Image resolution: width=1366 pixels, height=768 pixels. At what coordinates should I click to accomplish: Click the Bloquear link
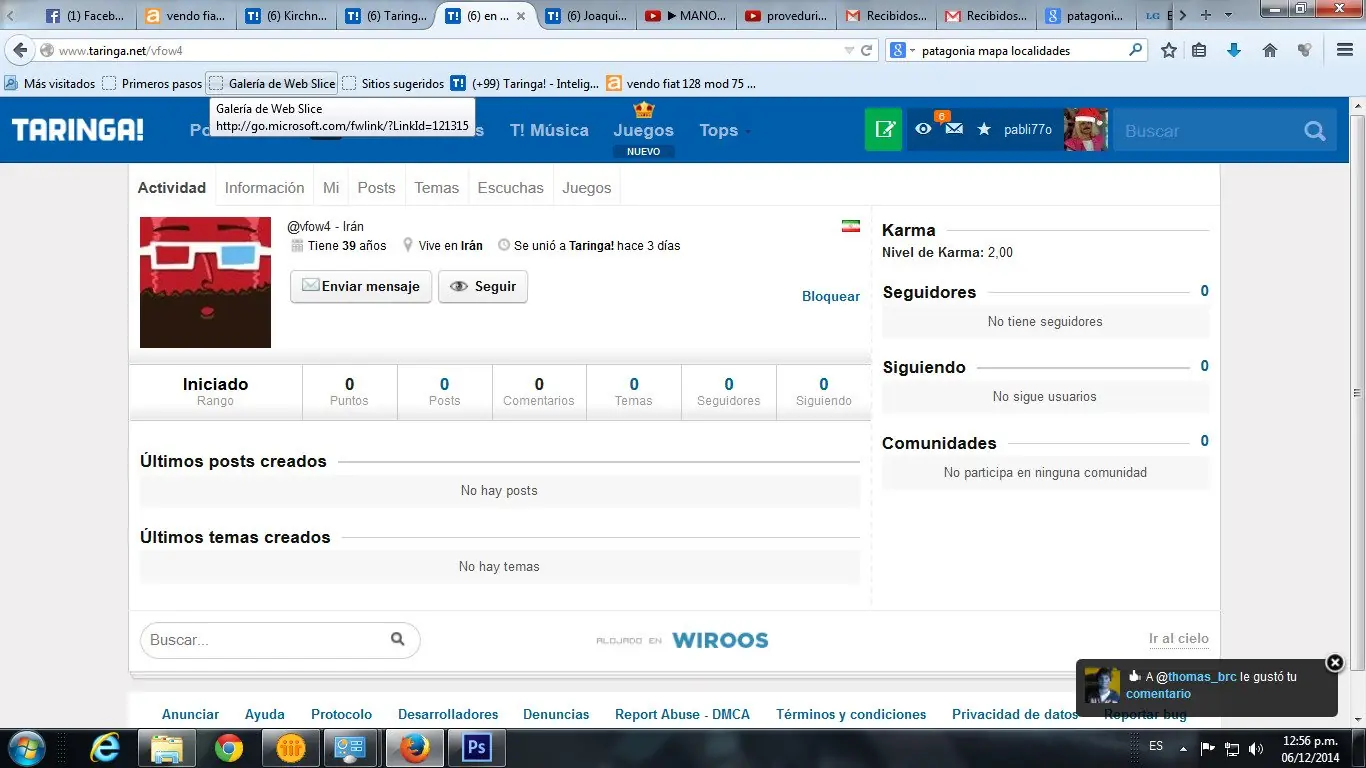coord(831,296)
